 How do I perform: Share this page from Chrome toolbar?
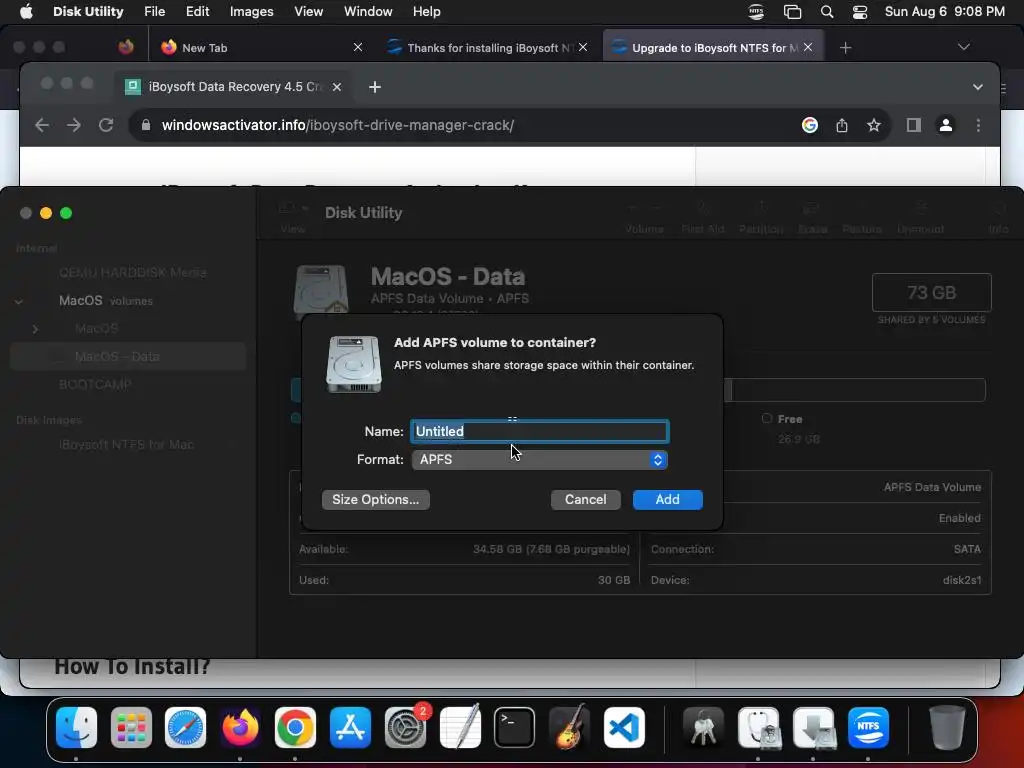[x=842, y=125]
